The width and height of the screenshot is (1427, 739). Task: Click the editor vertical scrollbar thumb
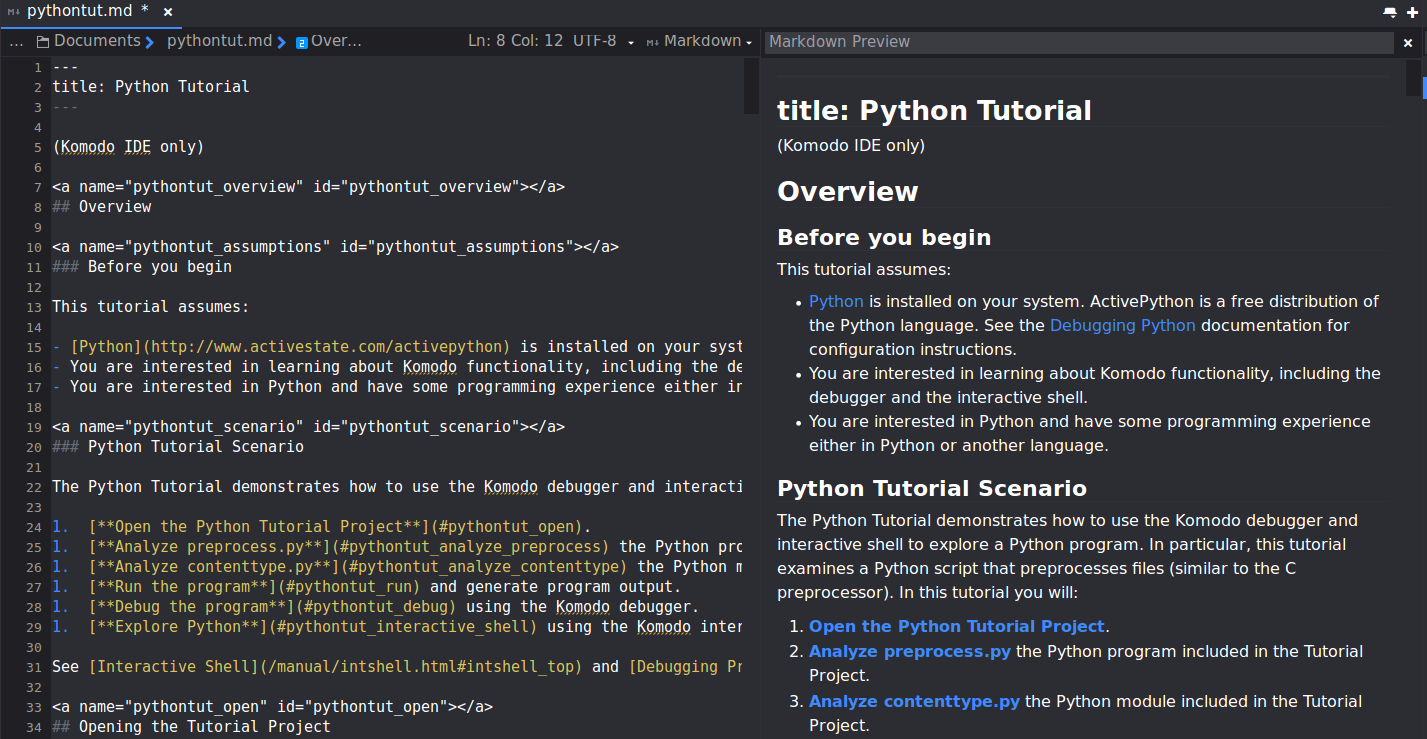click(751, 86)
